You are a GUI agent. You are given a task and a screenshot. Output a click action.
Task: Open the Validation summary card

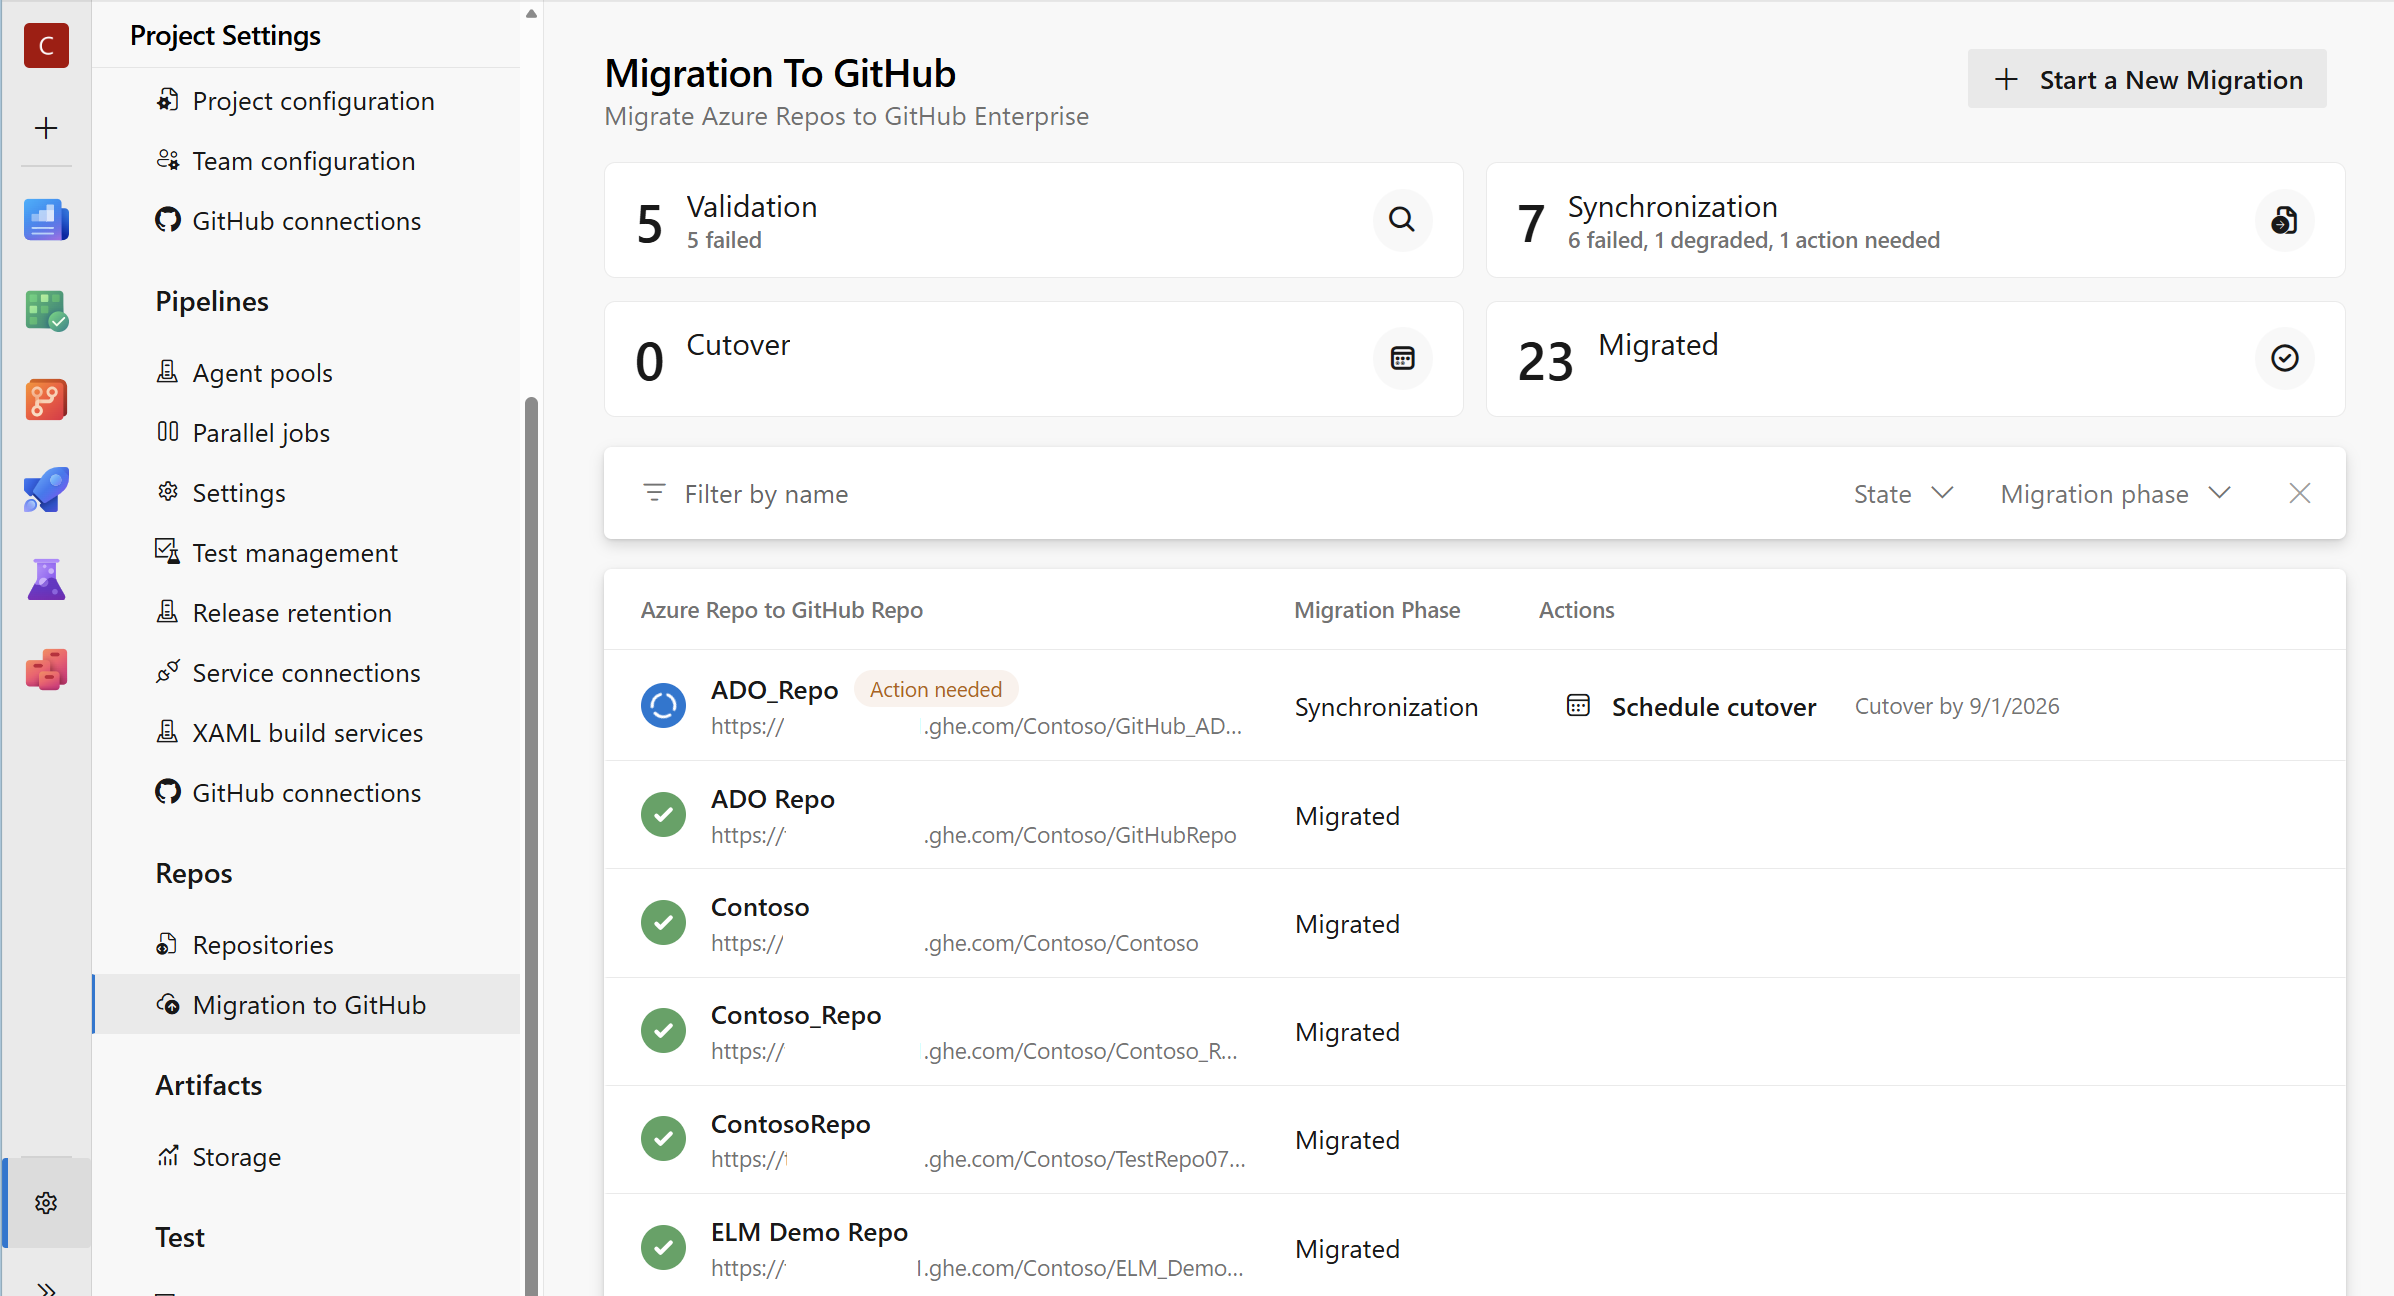[x=1033, y=220]
